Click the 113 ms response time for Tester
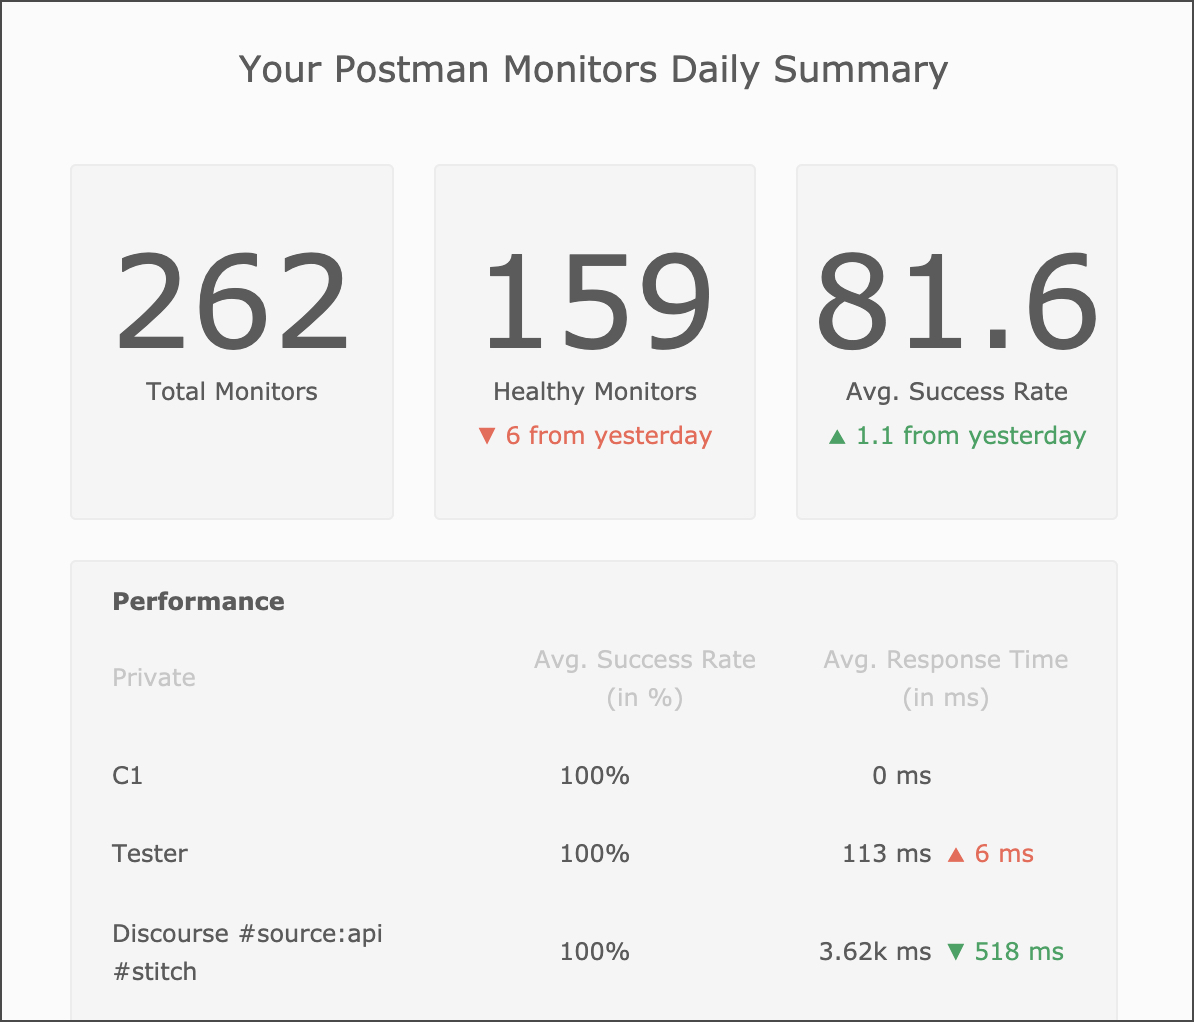The height and width of the screenshot is (1022, 1194). tap(886, 854)
